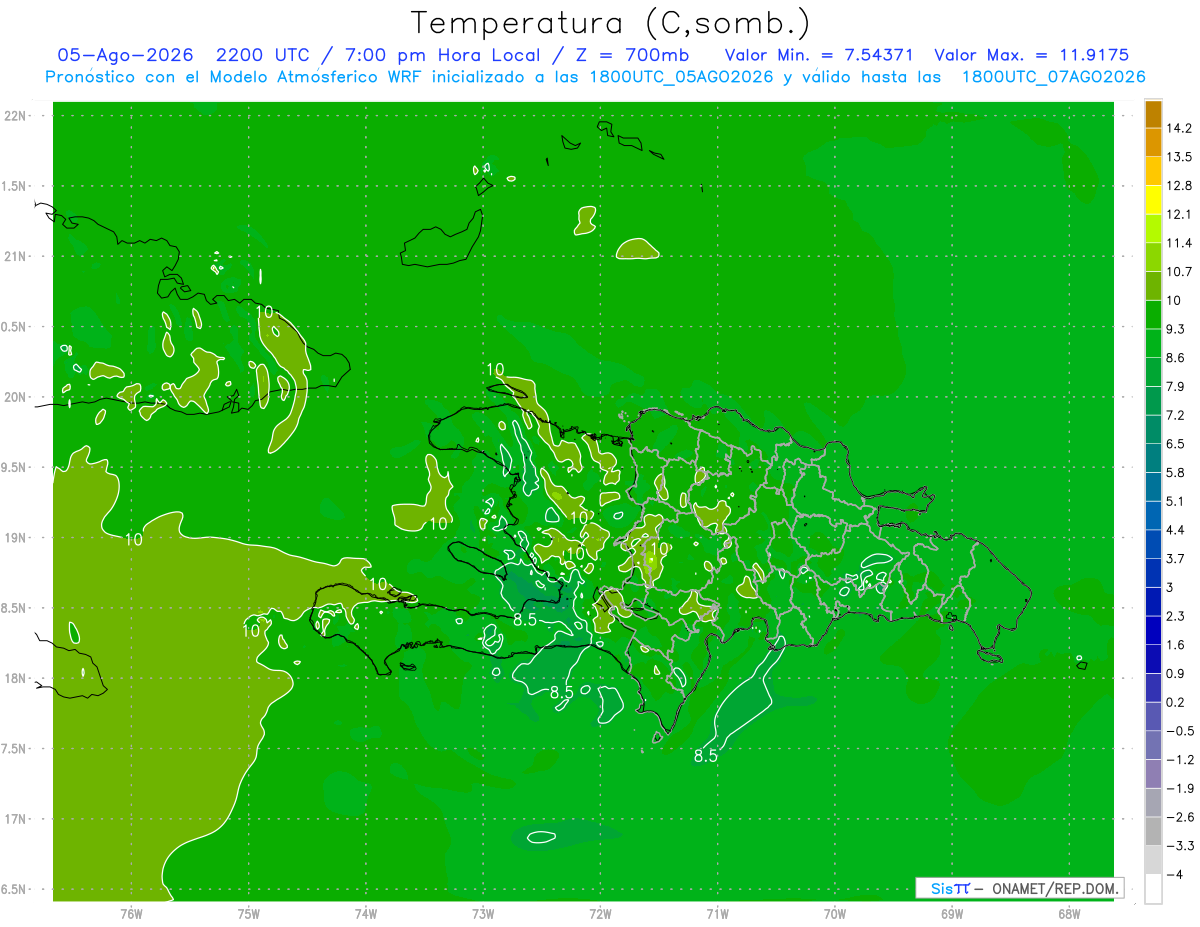Click the "70W" longitude label

834,914
